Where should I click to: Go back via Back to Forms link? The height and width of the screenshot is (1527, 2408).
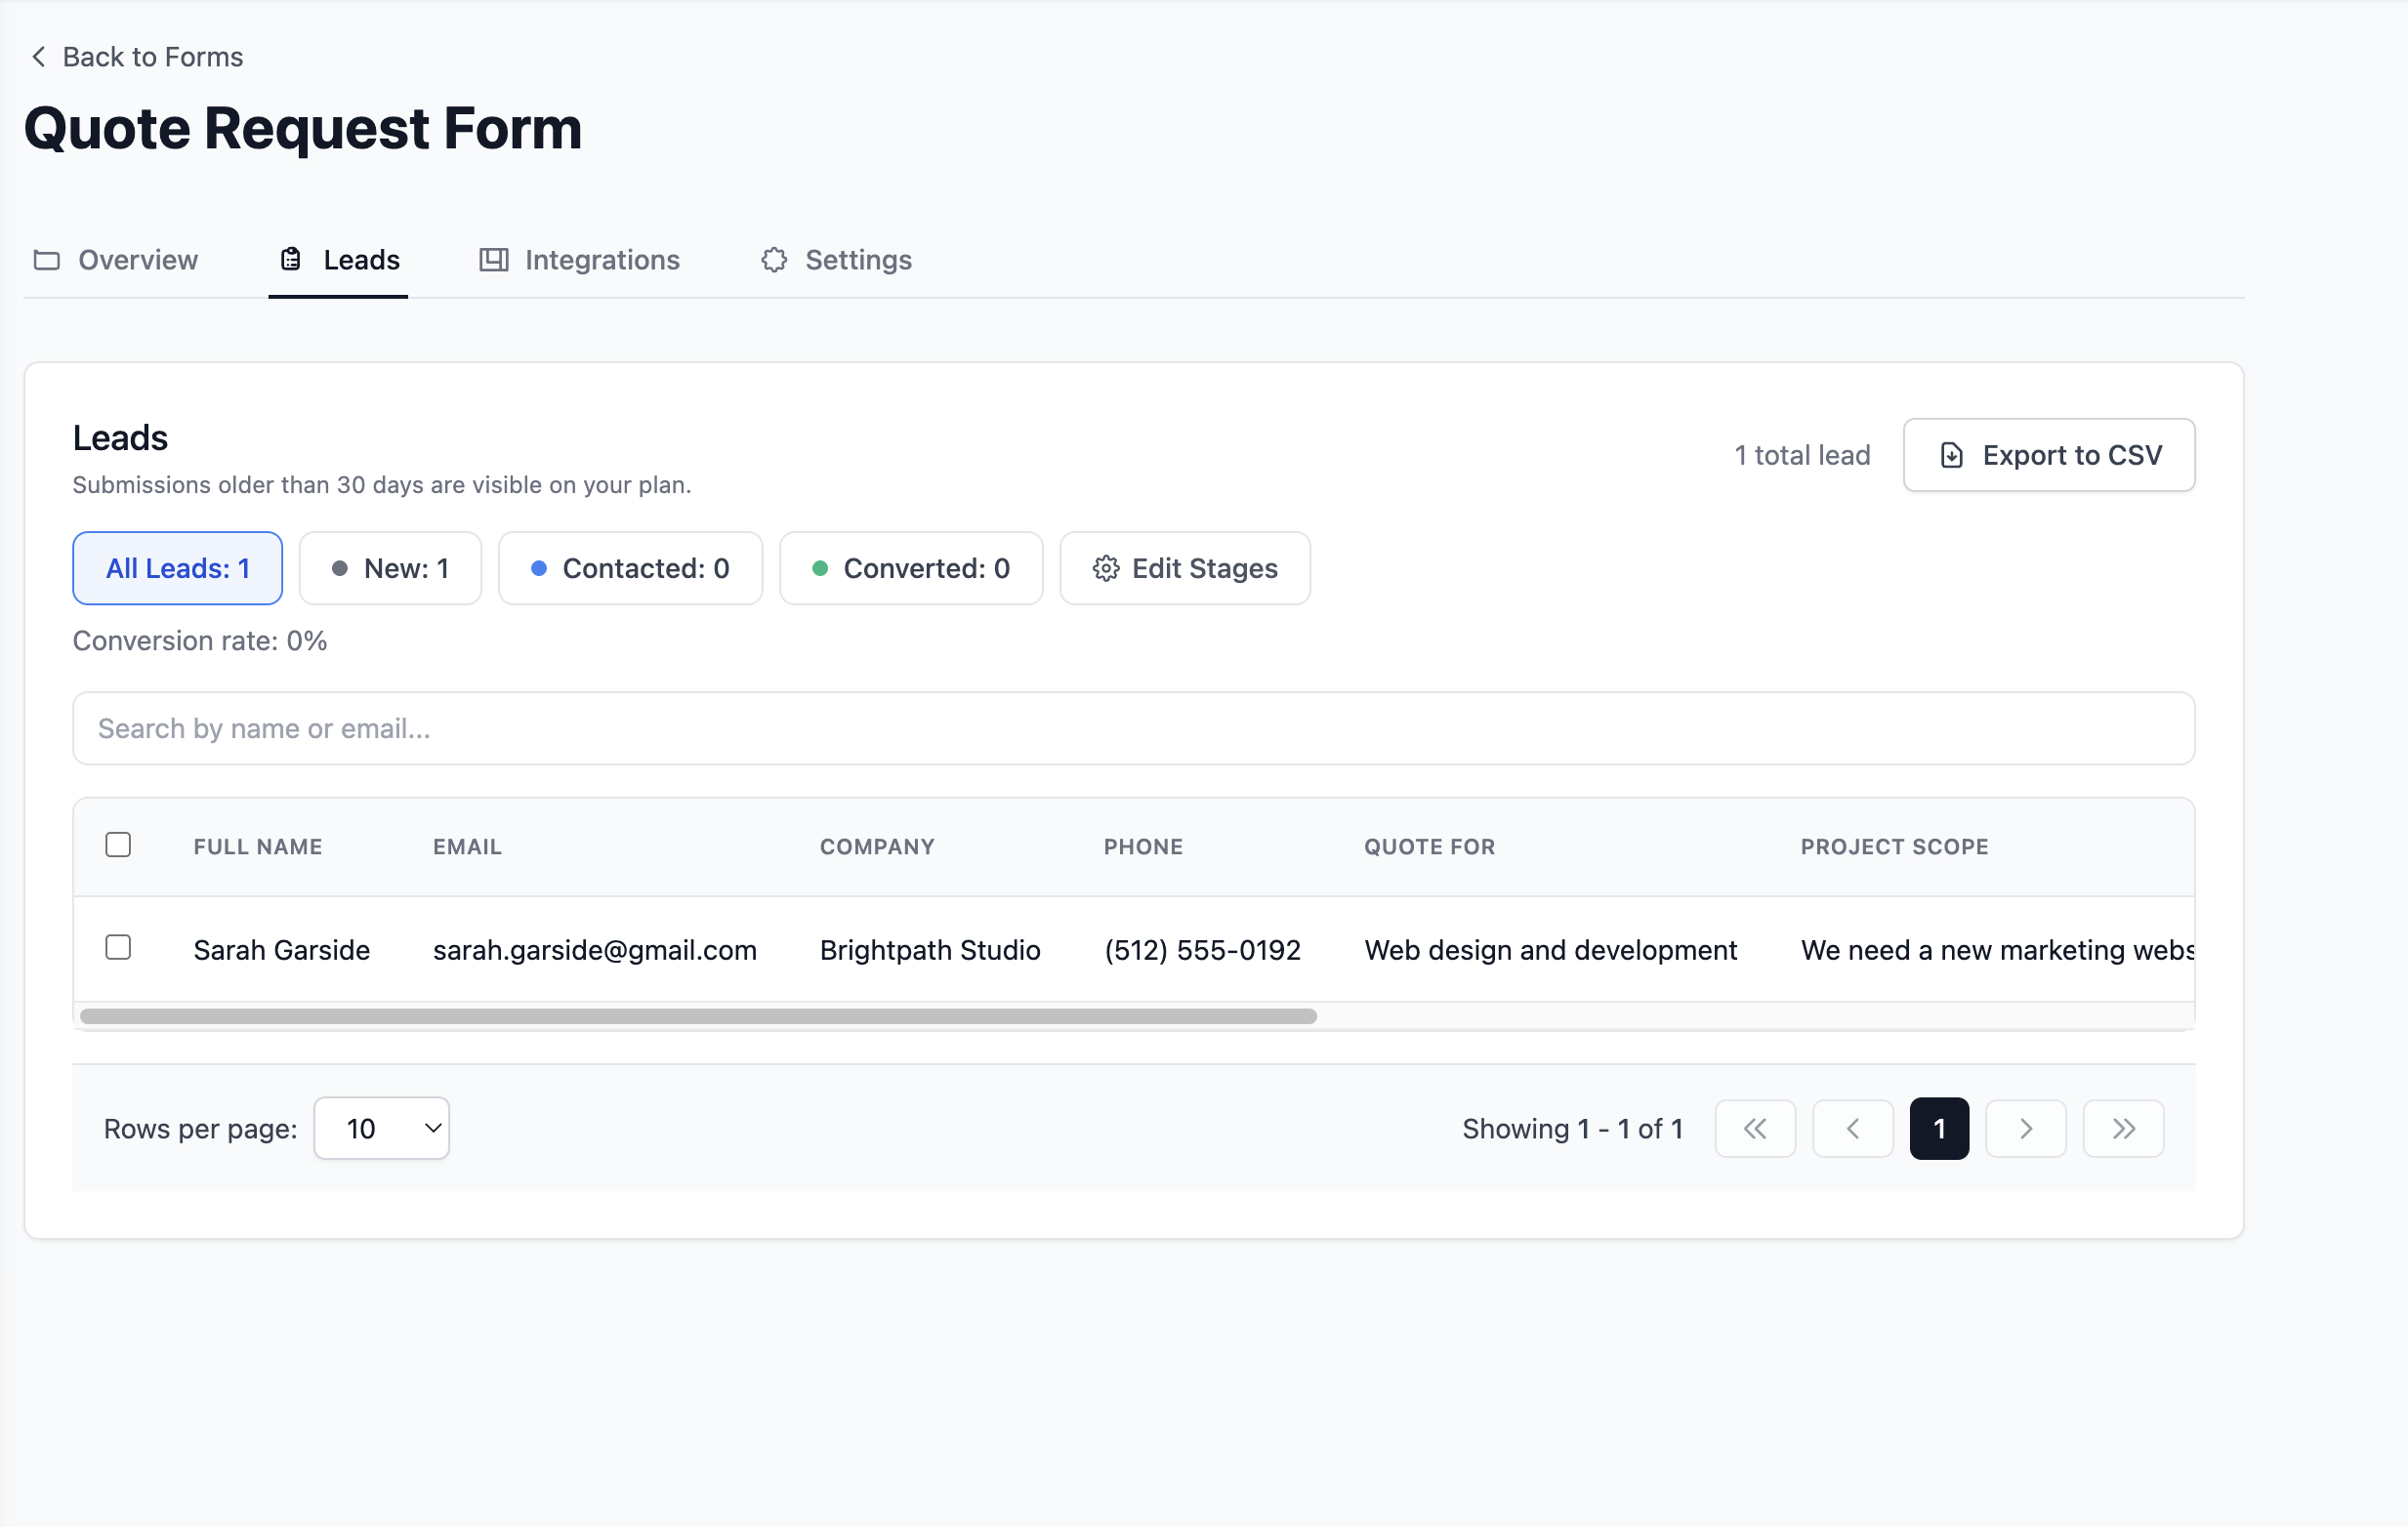(x=137, y=57)
